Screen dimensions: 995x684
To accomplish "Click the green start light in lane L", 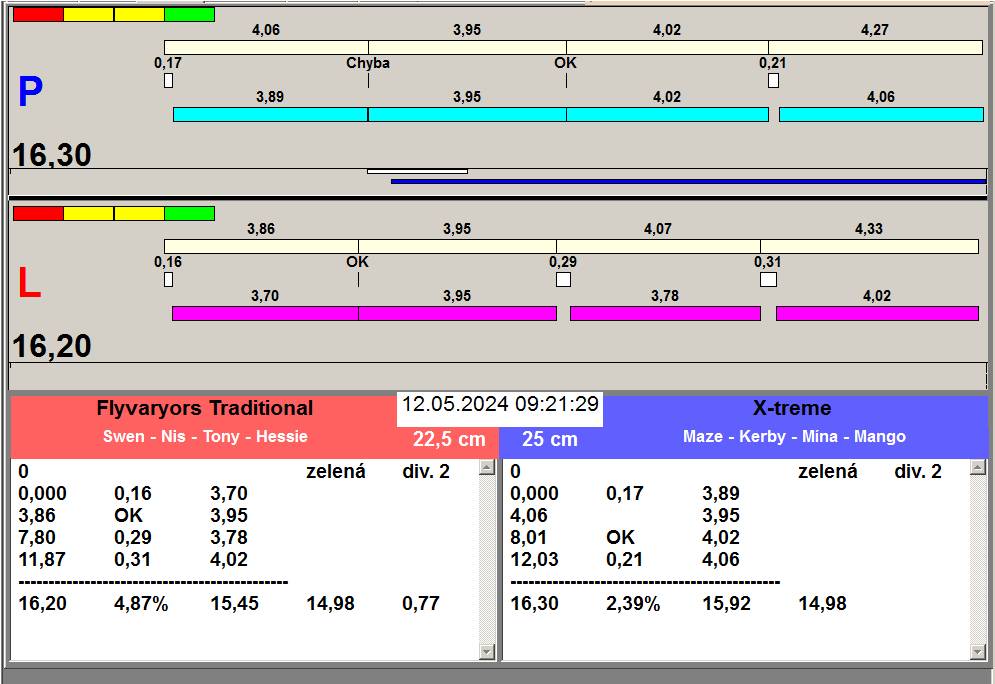I will [x=189, y=214].
